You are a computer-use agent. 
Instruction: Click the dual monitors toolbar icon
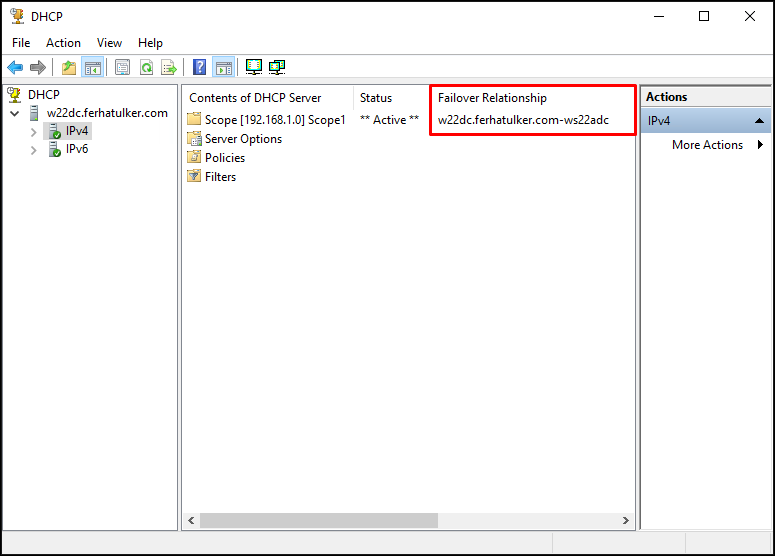(x=277, y=67)
